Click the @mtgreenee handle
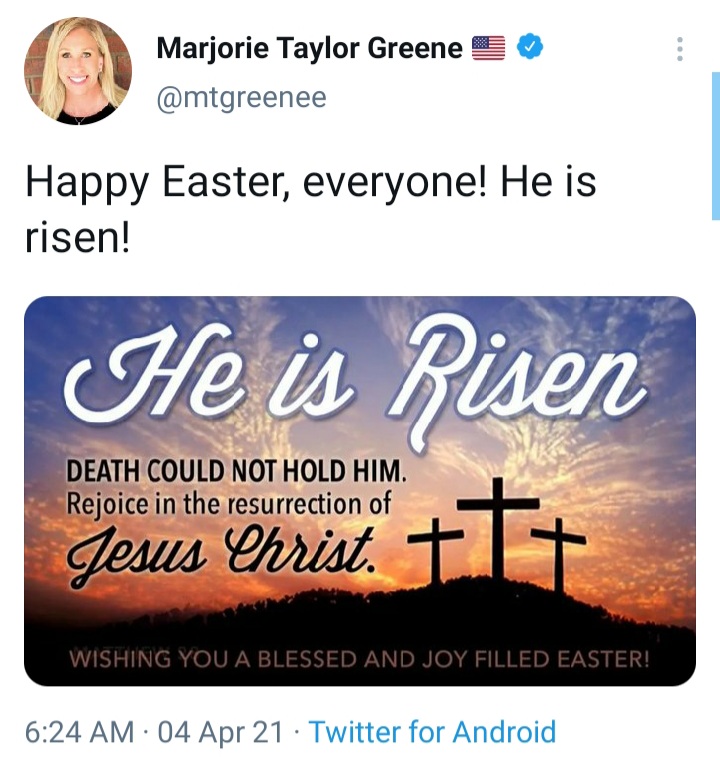Screen dimensions: 720x774 (x=241, y=97)
